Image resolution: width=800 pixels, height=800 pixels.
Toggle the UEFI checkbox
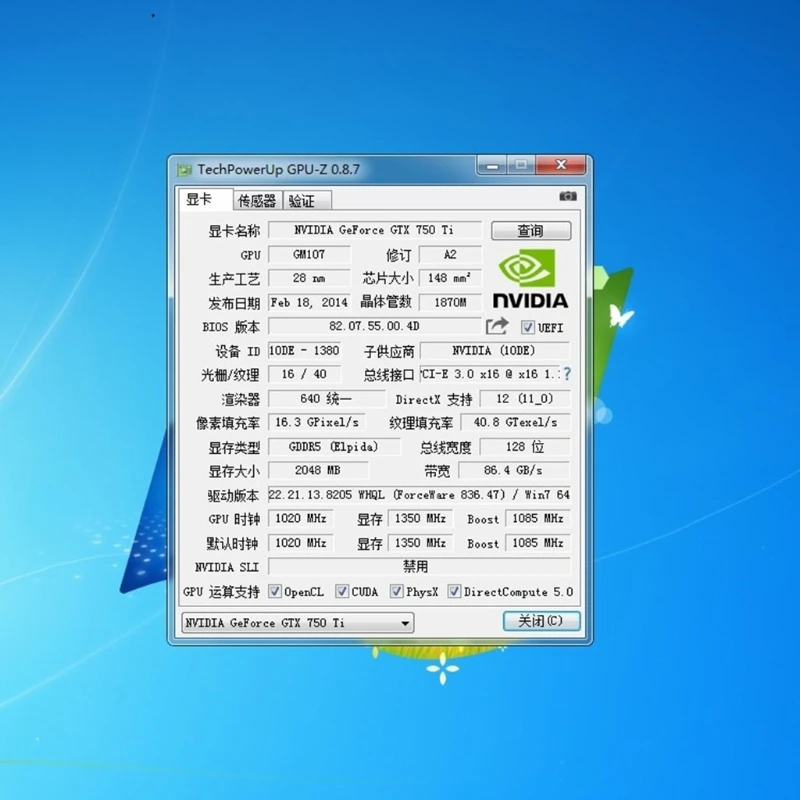[x=527, y=327]
